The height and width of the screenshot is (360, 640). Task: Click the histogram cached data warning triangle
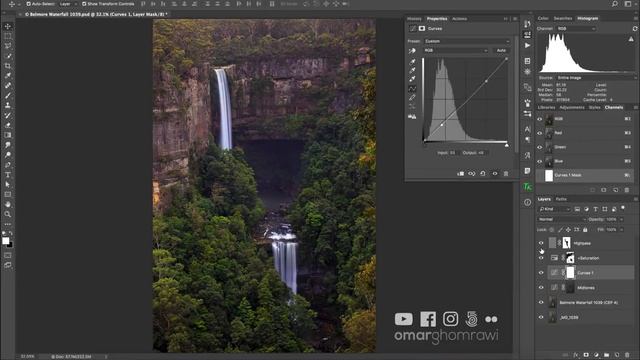tap(631, 39)
